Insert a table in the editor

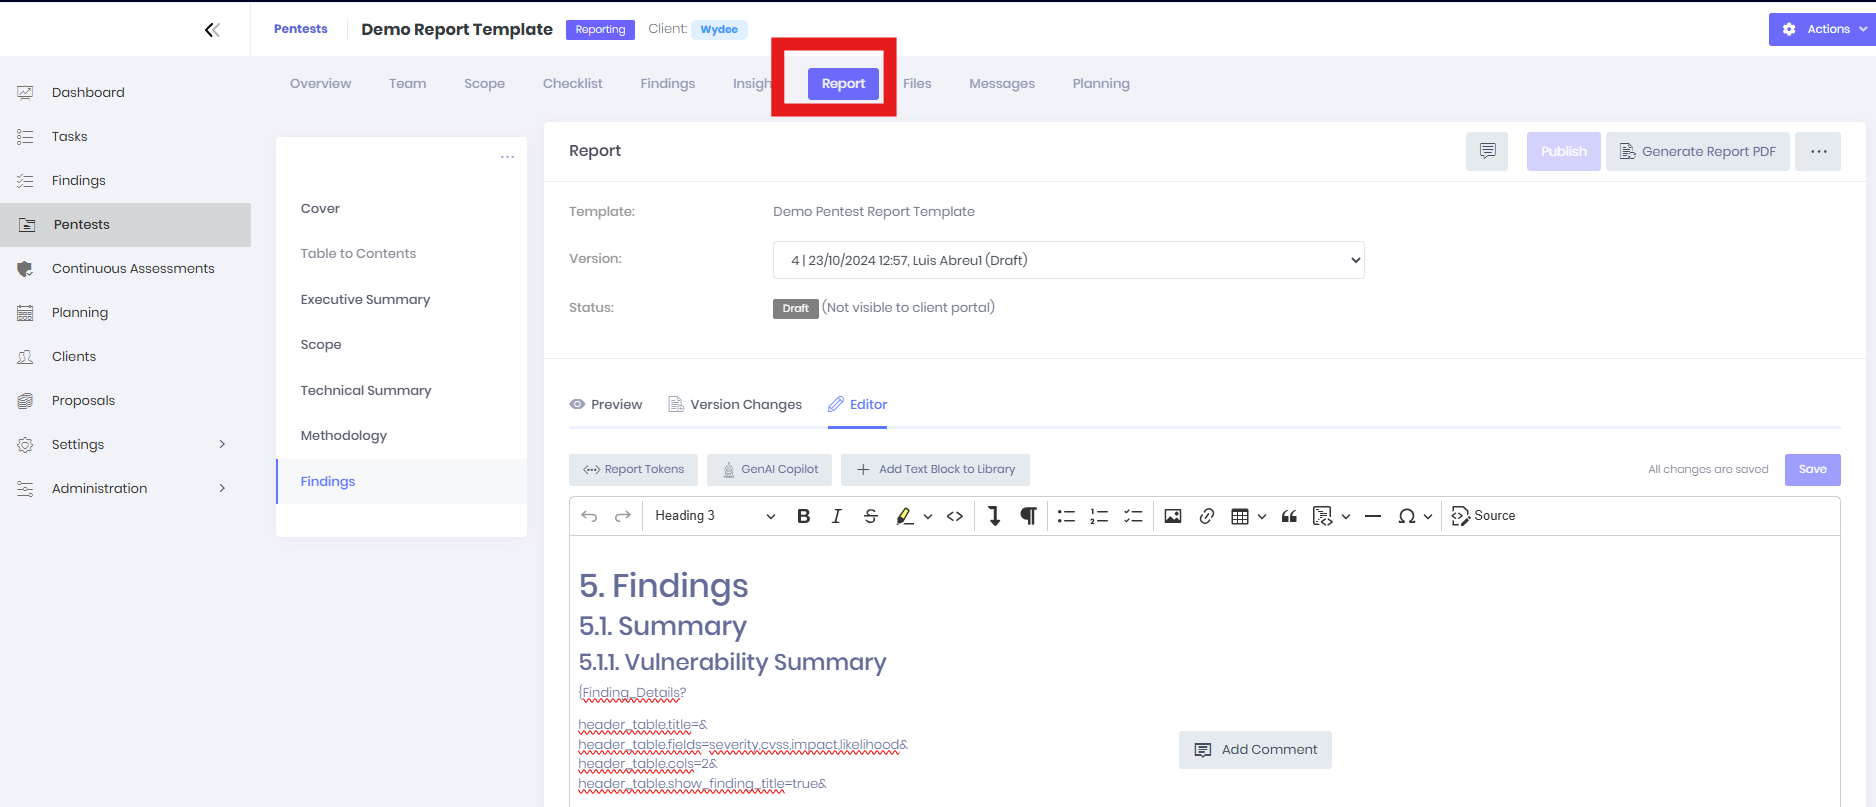pyautogui.click(x=1240, y=516)
